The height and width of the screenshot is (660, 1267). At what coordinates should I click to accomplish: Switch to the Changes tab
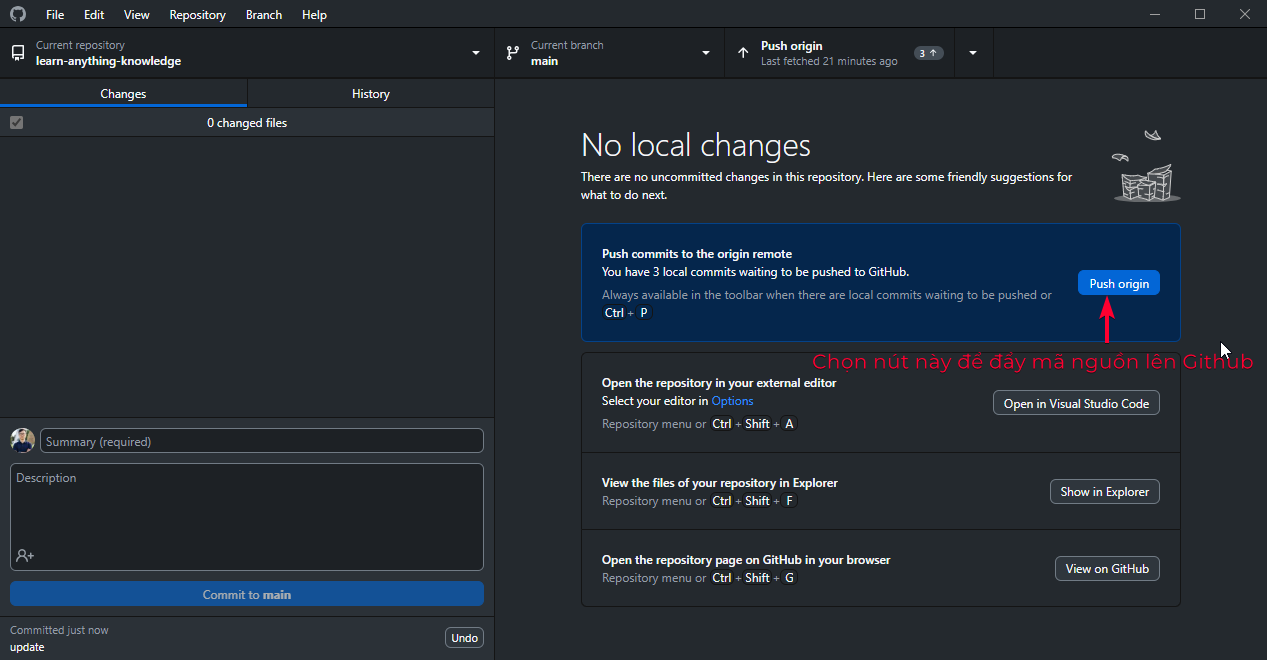click(123, 93)
